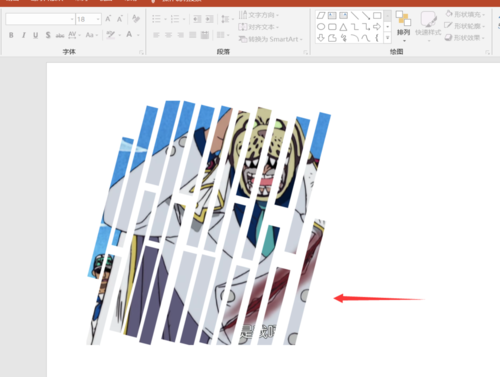Toggle Bold formatting button
The width and height of the screenshot is (500, 377).
(x=11, y=35)
